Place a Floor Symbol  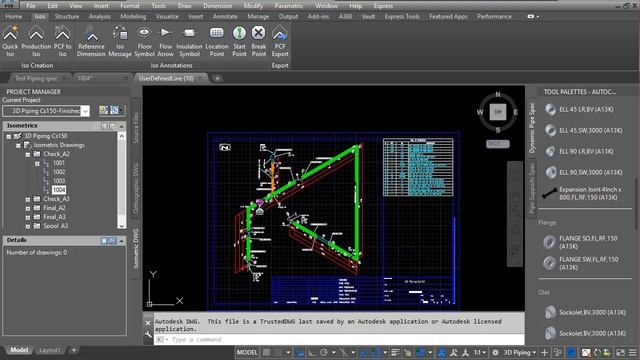(144, 41)
